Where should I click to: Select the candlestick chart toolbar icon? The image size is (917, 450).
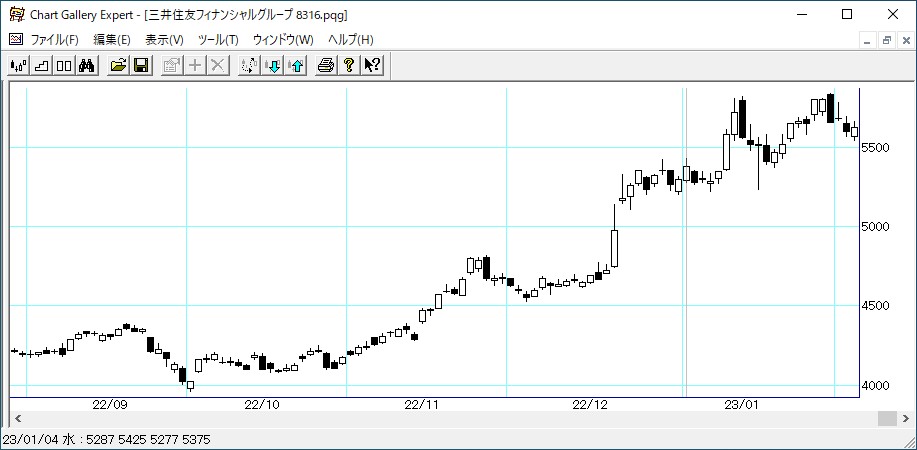[x=19, y=66]
